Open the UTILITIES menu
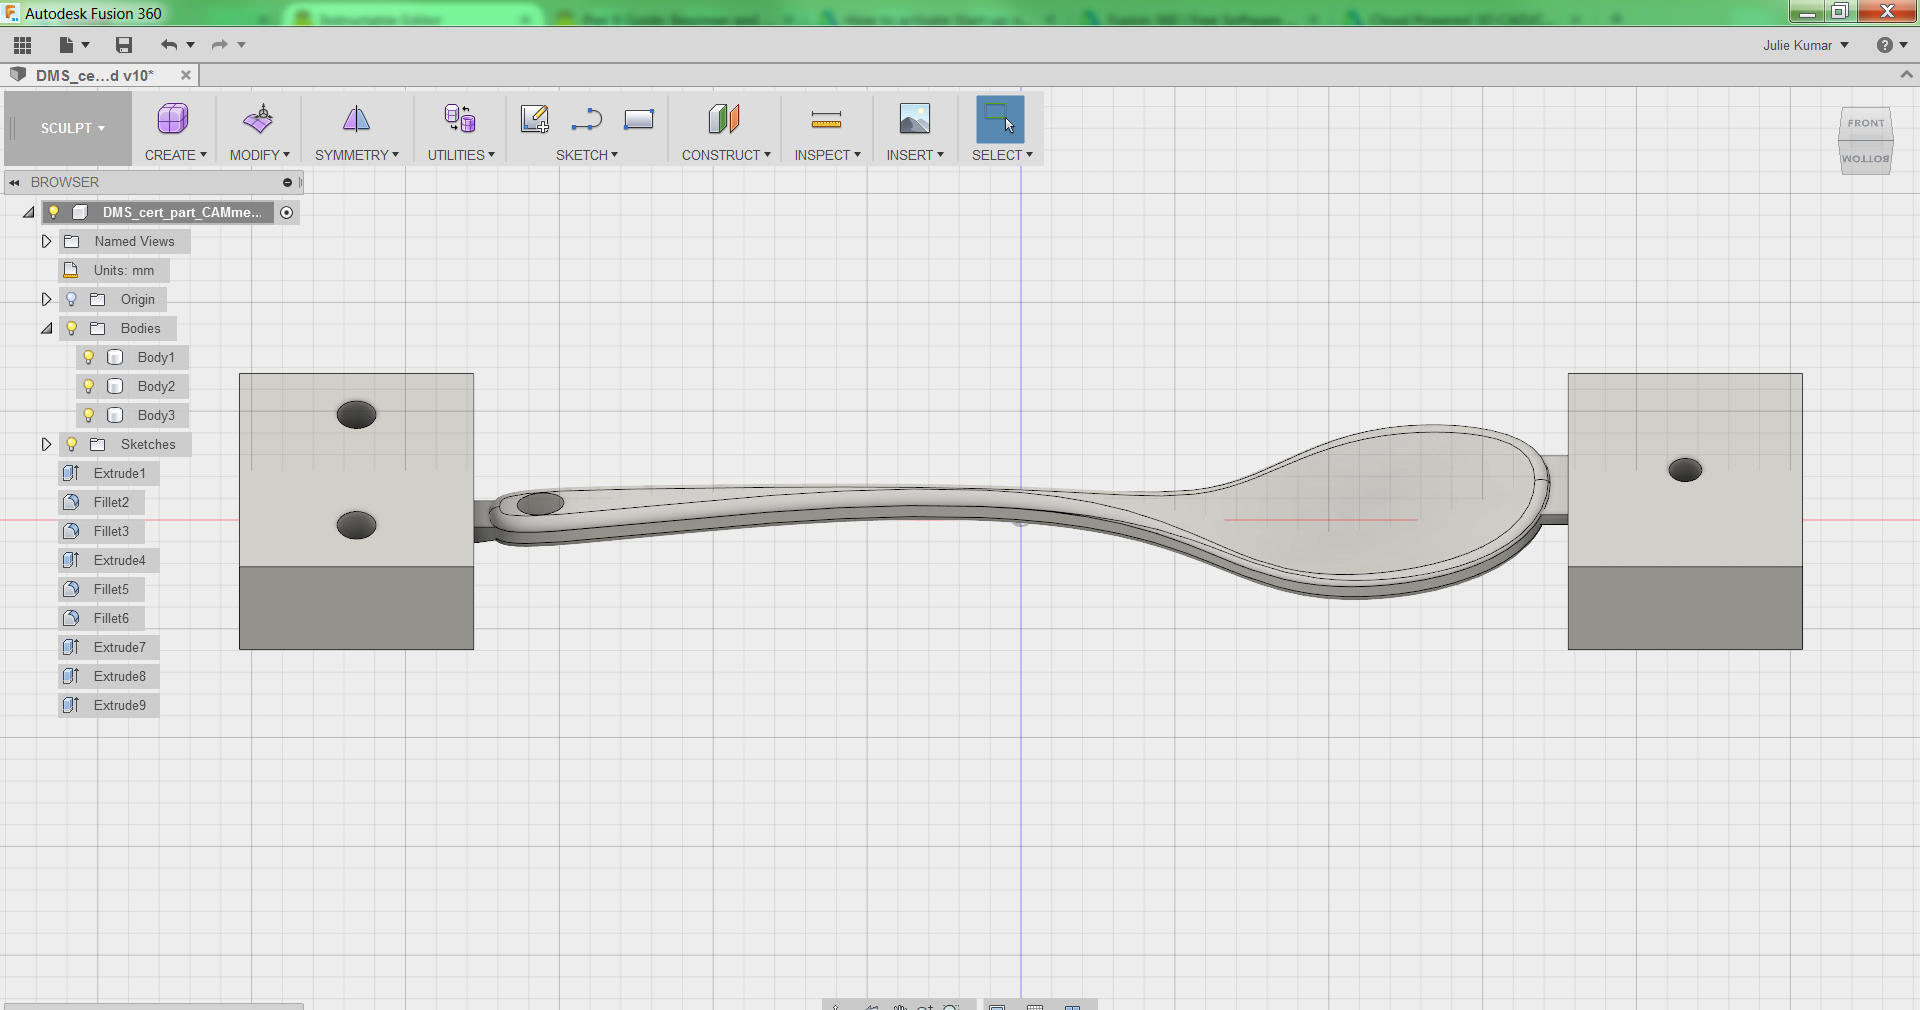The image size is (1920, 1010). click(461, 155)
